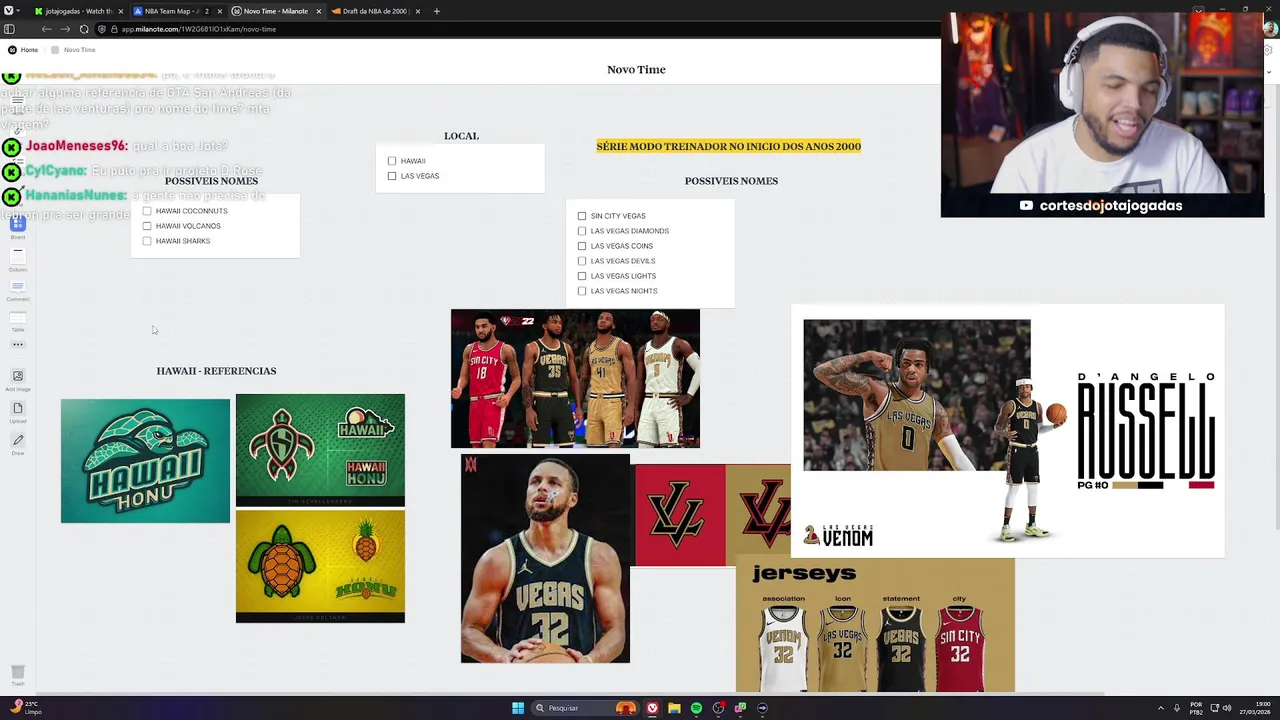Tick the LAS VEGAS DIAMONDS checkbox
This screenshot has width=1280, height=720.
(x=582, y=231)
